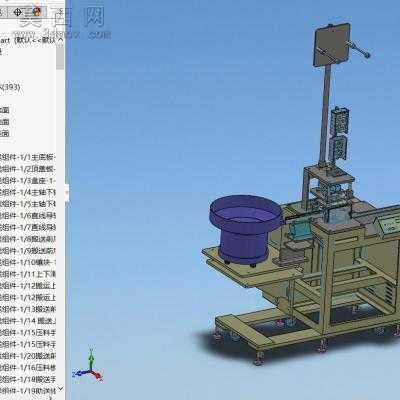Select the component numbered 1/19 in the tree

[x=28, y=391]
